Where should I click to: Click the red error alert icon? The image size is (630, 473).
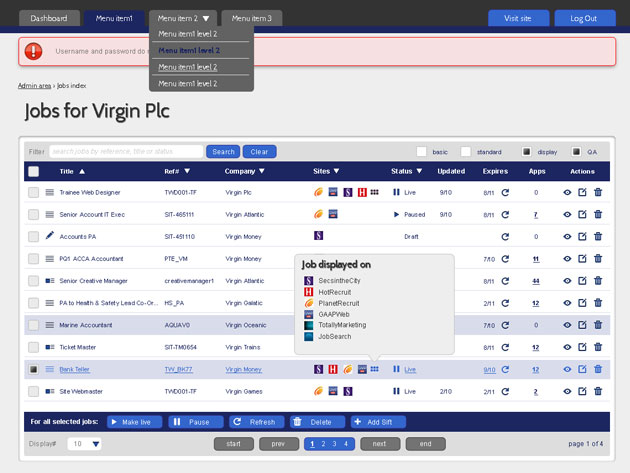33,51
